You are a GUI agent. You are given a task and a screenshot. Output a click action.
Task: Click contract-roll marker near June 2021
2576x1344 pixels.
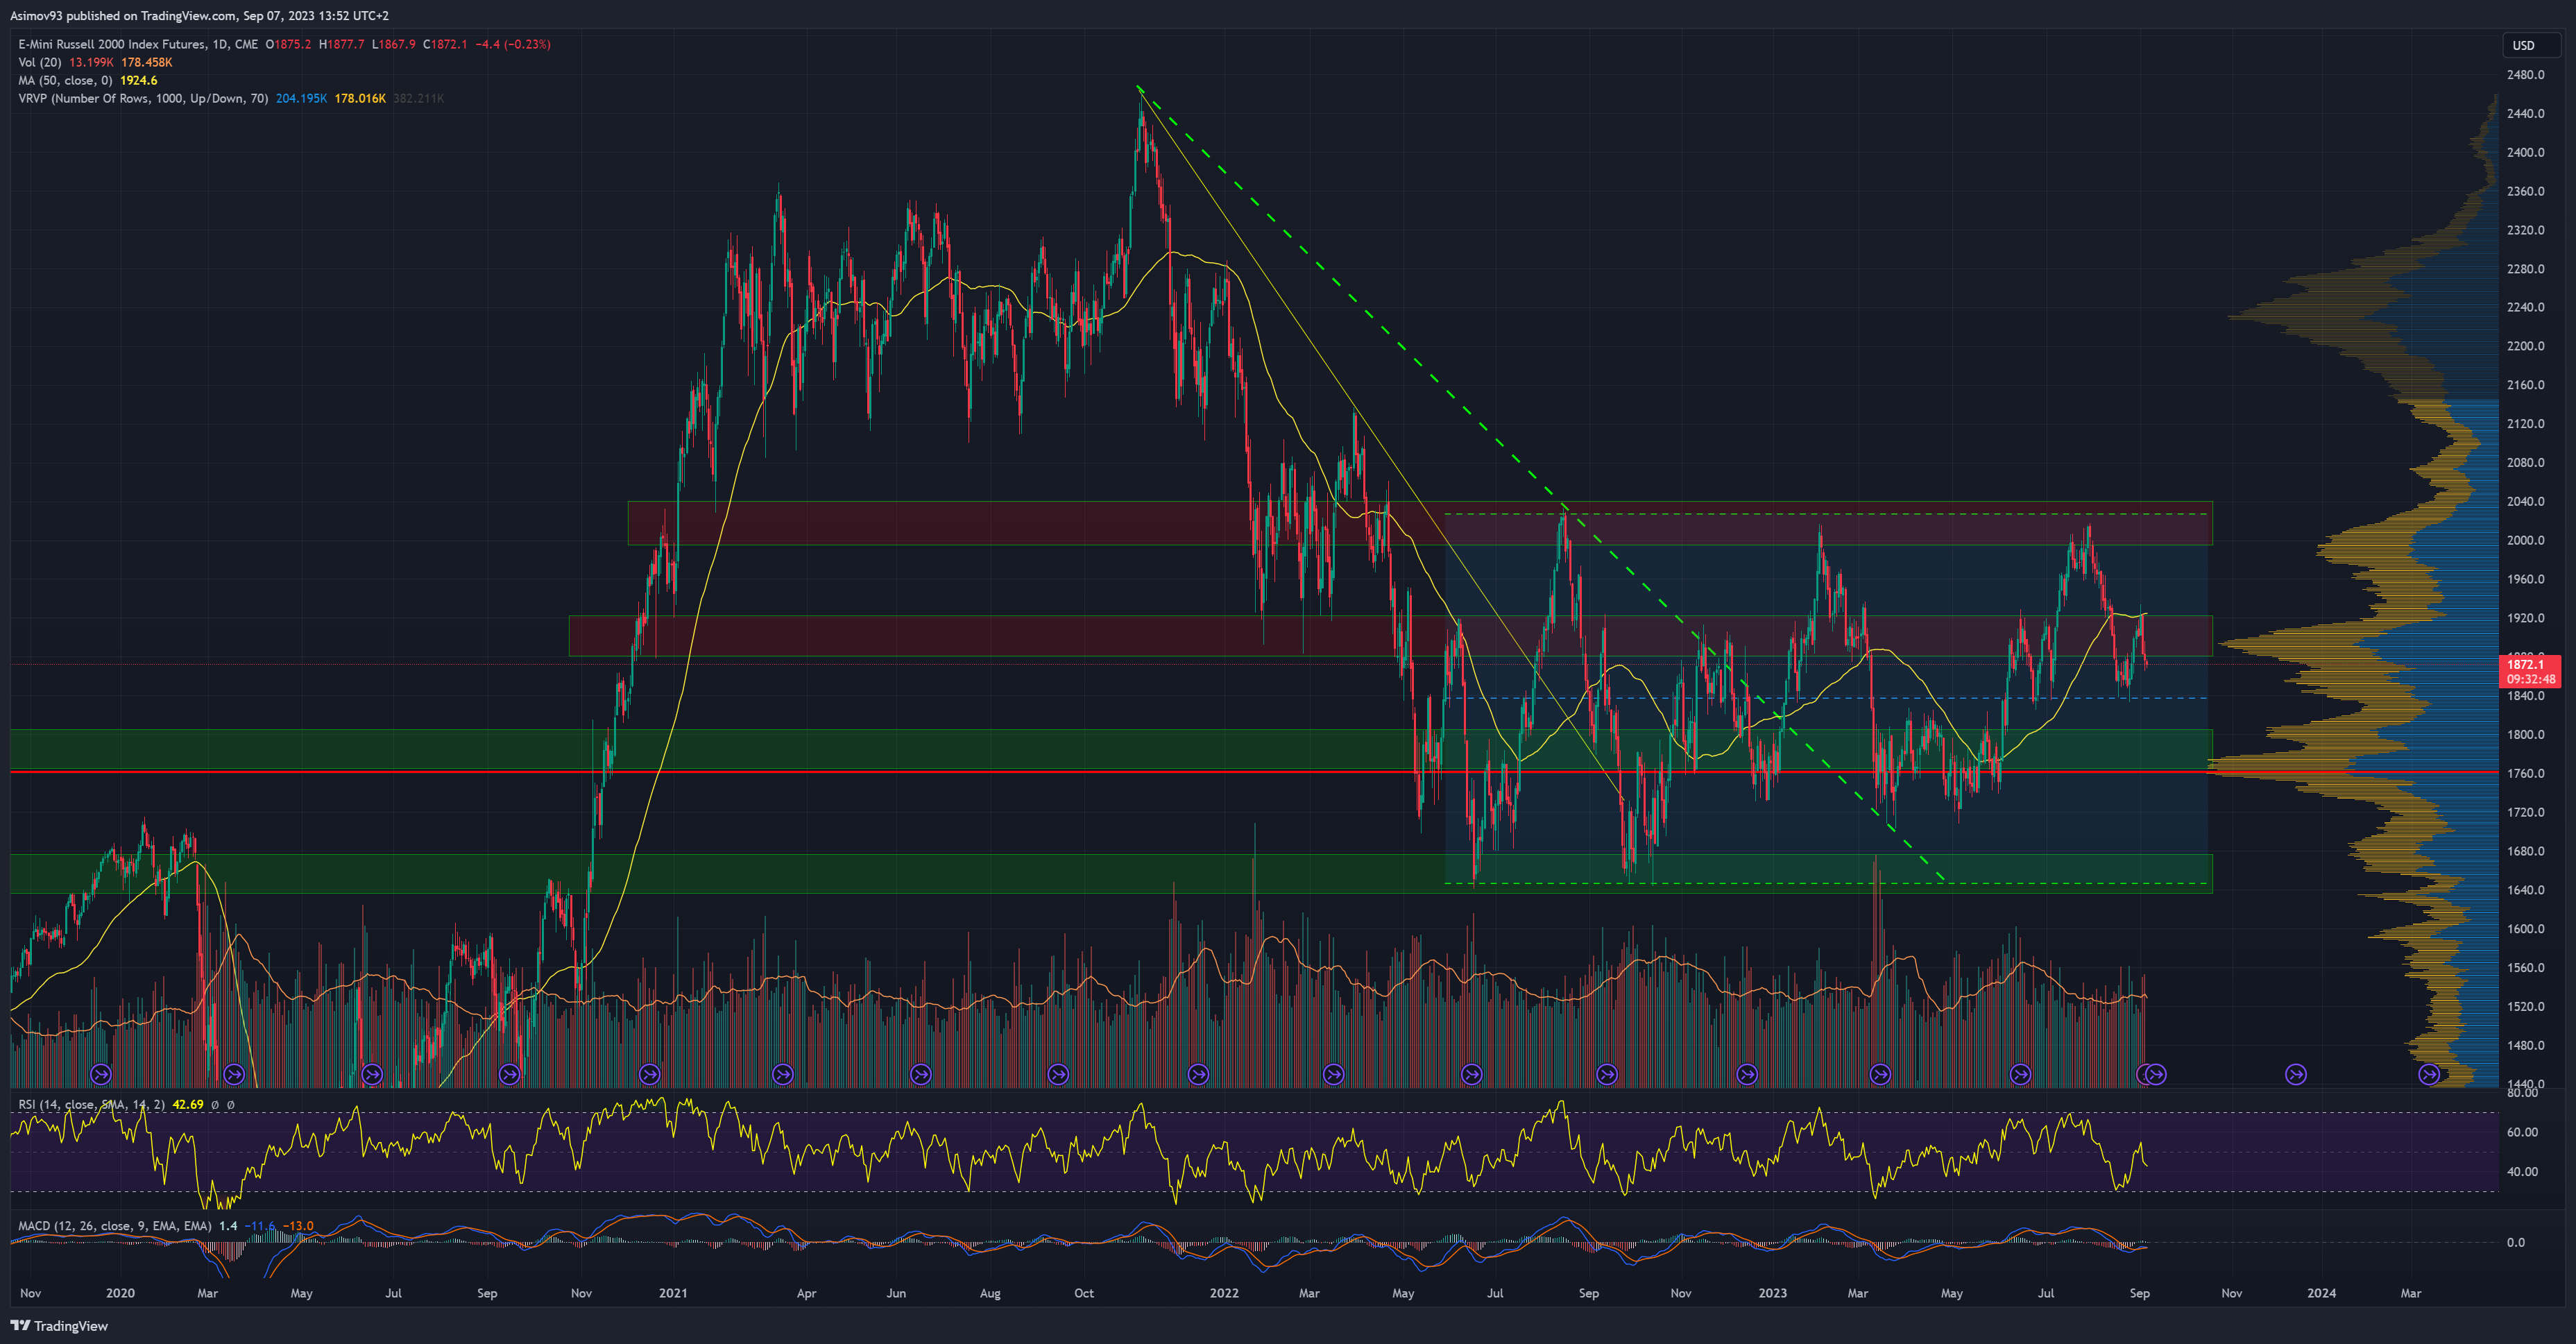920,1074
